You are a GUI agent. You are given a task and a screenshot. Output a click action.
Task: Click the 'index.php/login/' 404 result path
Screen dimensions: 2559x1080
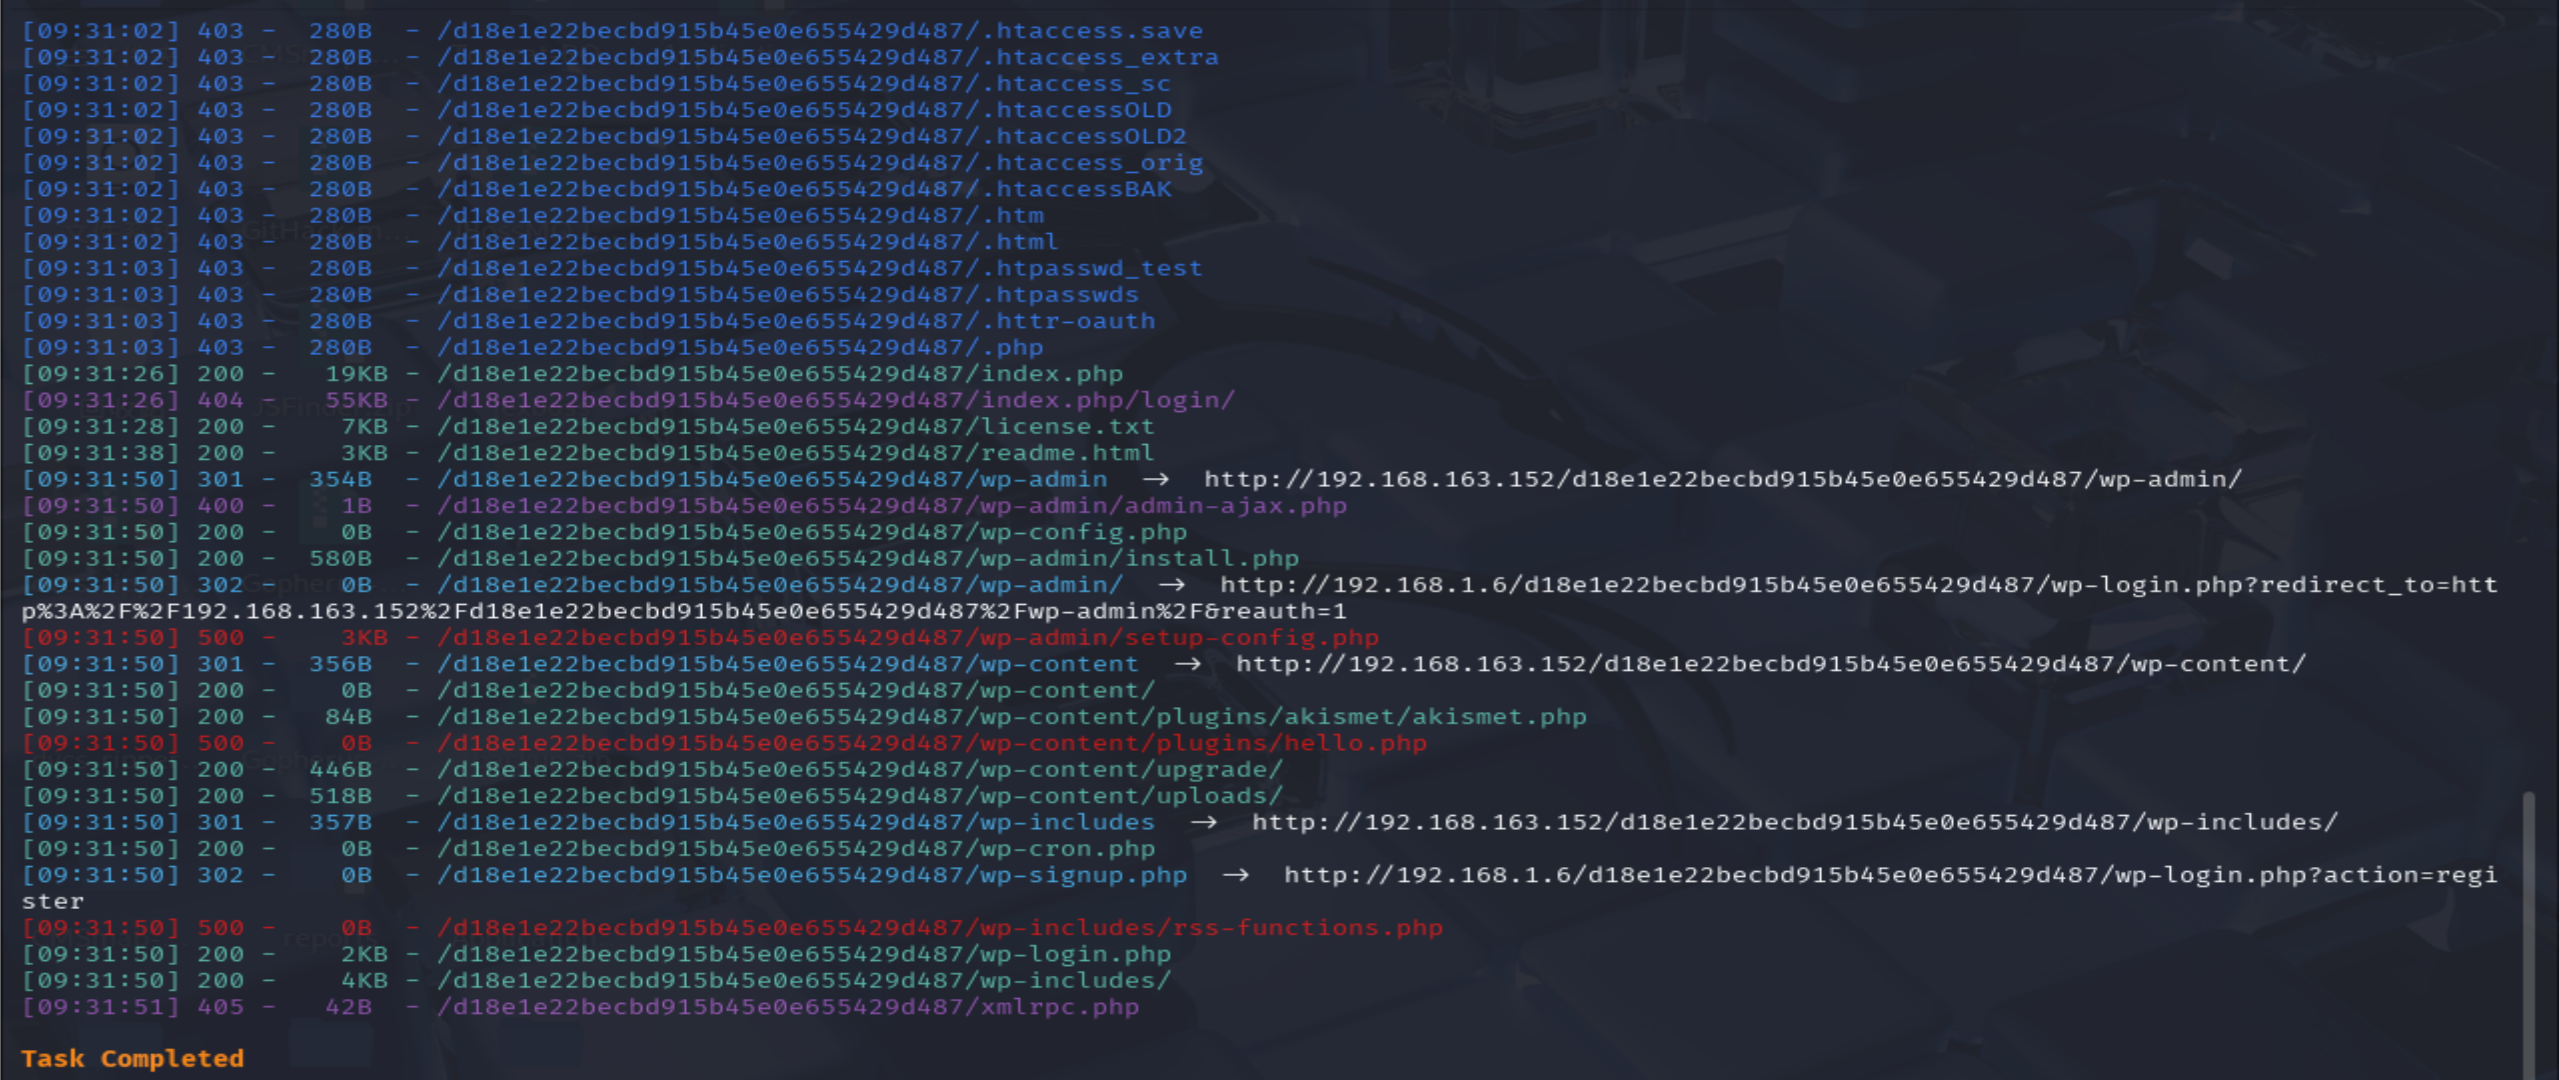(x=836, y=400)
